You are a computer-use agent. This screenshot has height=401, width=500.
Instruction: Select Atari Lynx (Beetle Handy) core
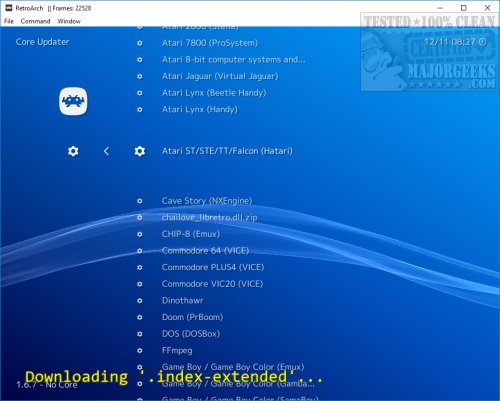(x=214, y=93)
